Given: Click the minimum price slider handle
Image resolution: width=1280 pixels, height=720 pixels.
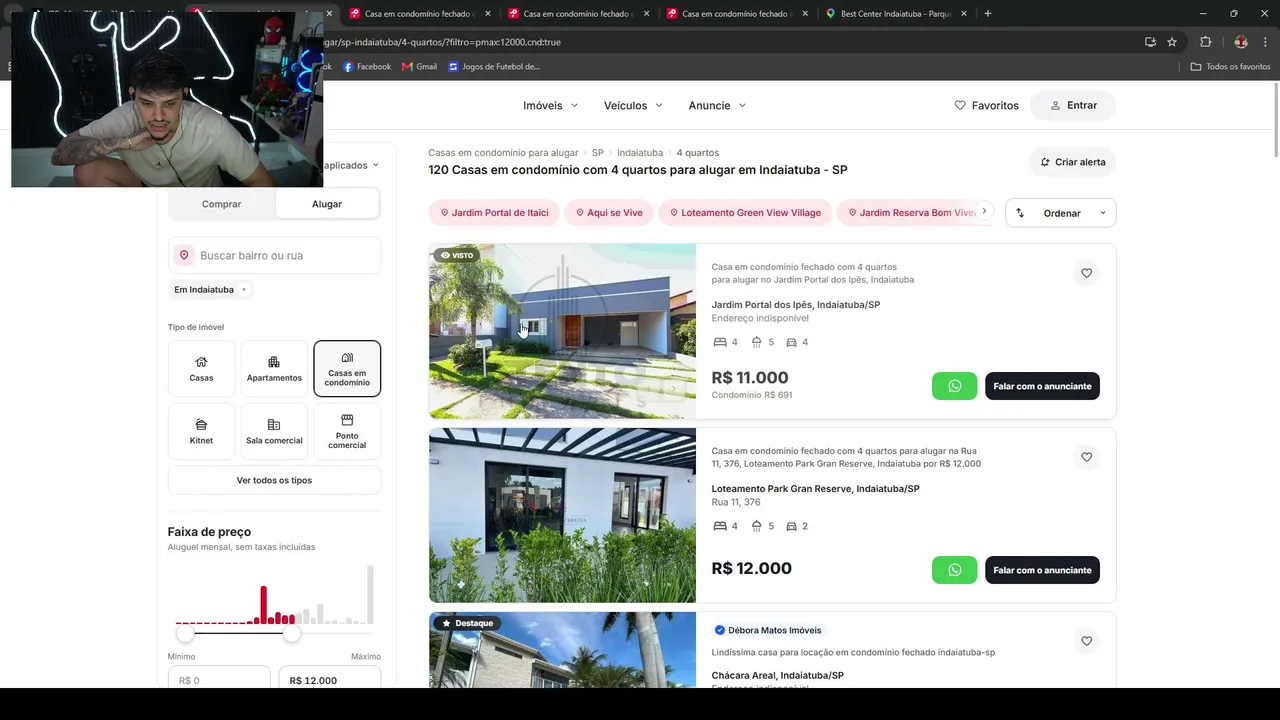Looking at the screenshot, I should (x=185, y=633).
